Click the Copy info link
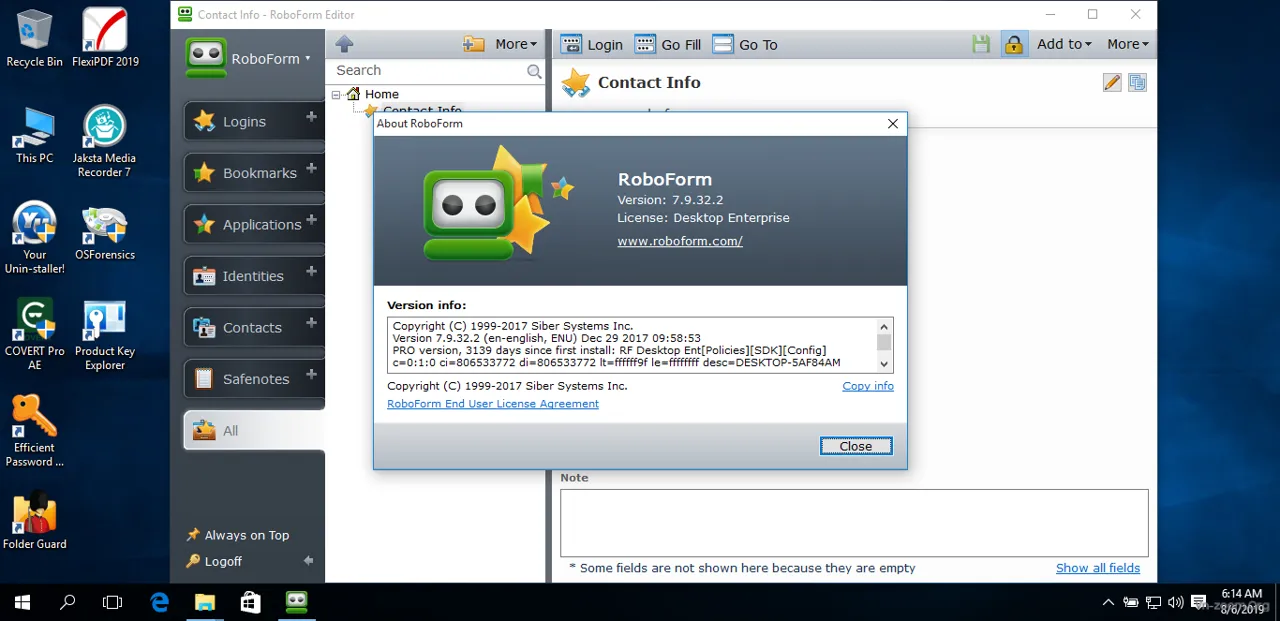Screen dimensions: 1280x621 click(x=868, y=386)
